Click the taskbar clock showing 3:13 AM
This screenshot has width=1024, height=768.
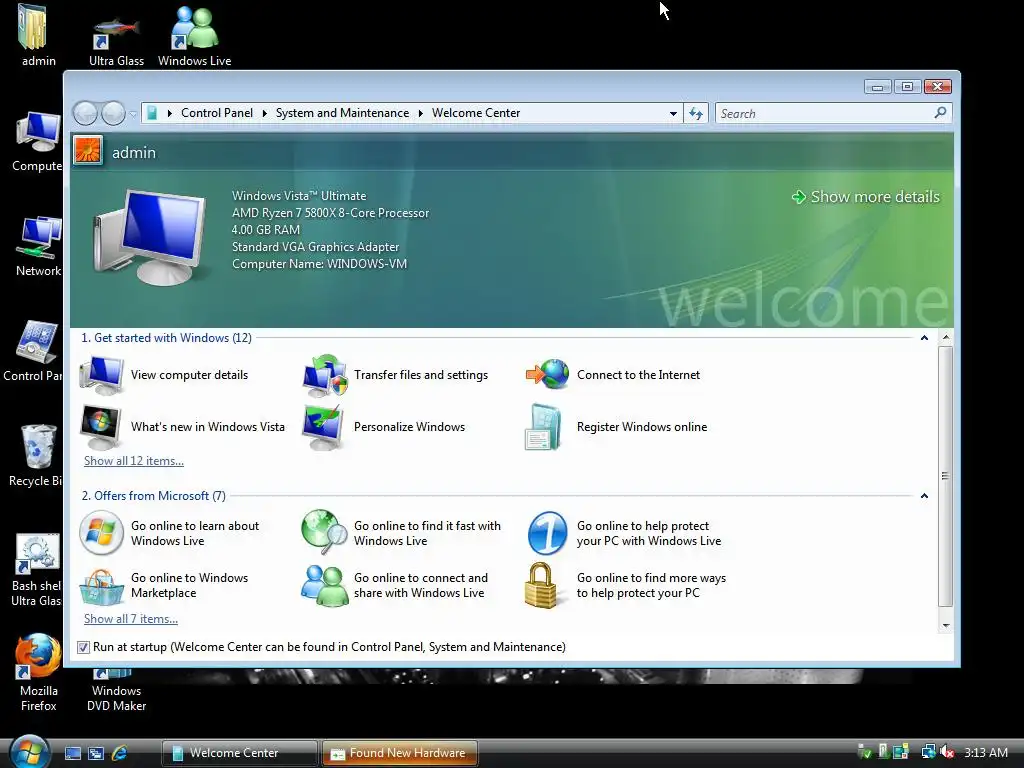point(986,753)
